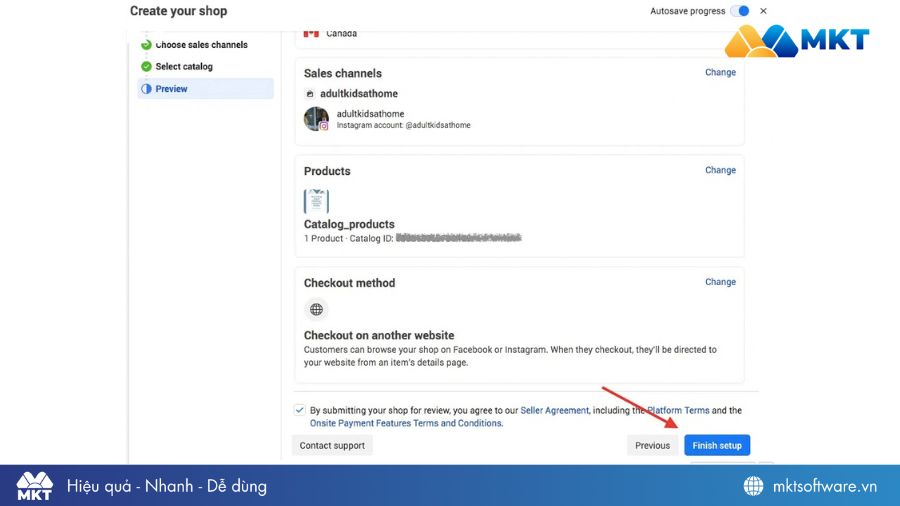
Task: Change the Products section
Action: click(720, 170)
